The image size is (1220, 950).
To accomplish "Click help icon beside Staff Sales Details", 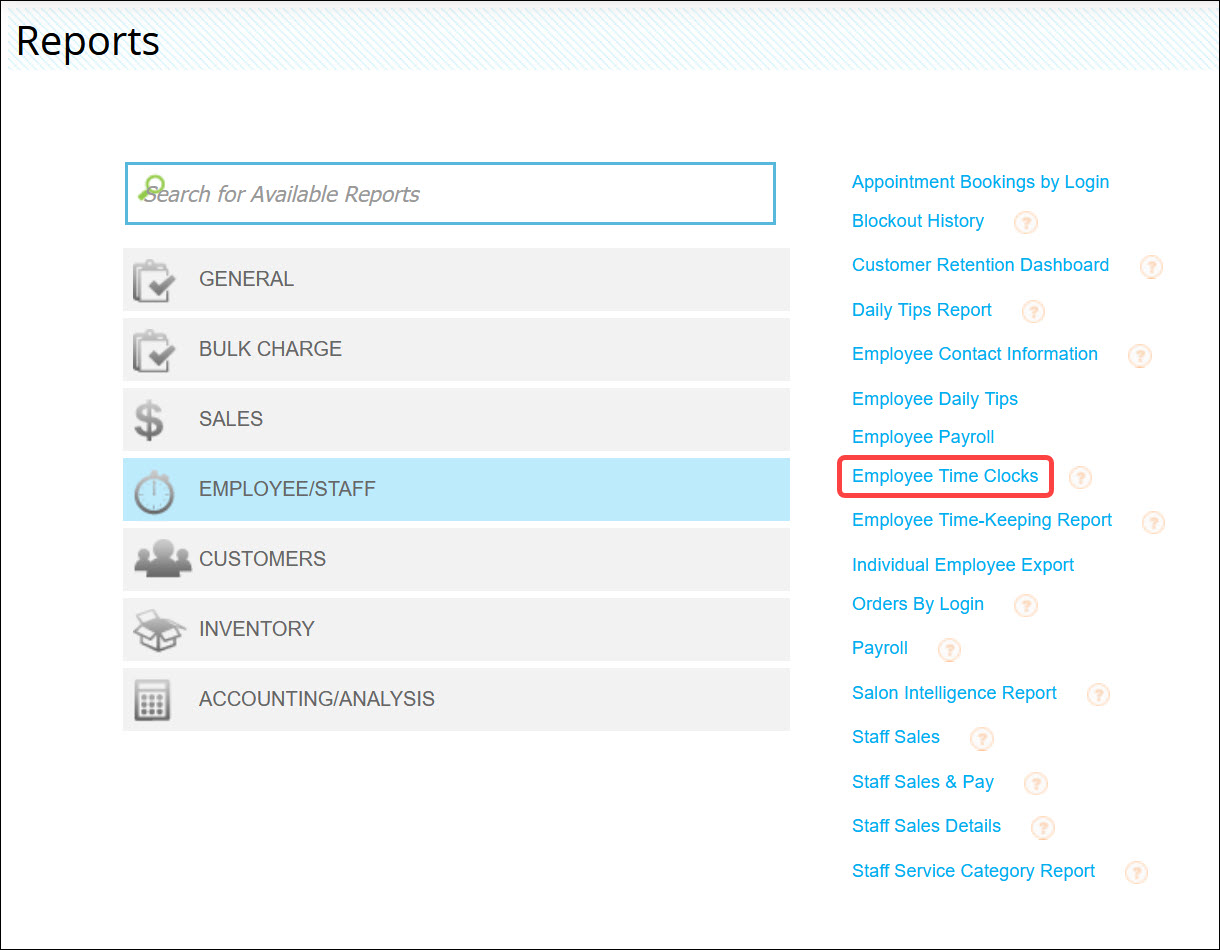I will point(1043,828).
